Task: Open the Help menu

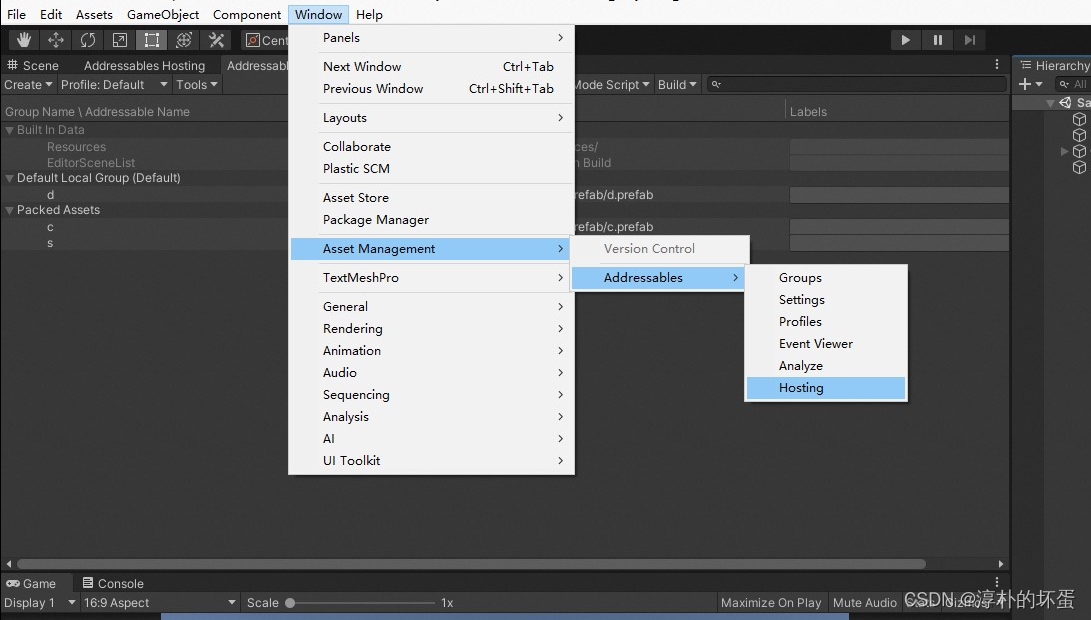Action: pyautogui.click(x=369, y=14)
